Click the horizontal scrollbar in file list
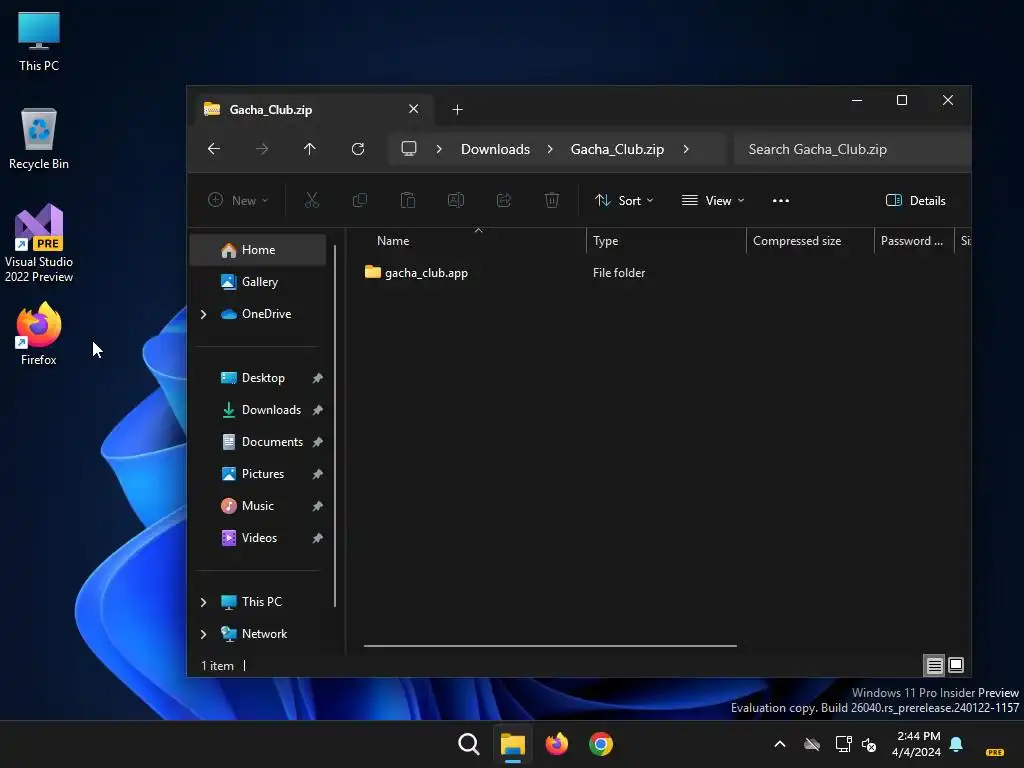 coord(550,646)
